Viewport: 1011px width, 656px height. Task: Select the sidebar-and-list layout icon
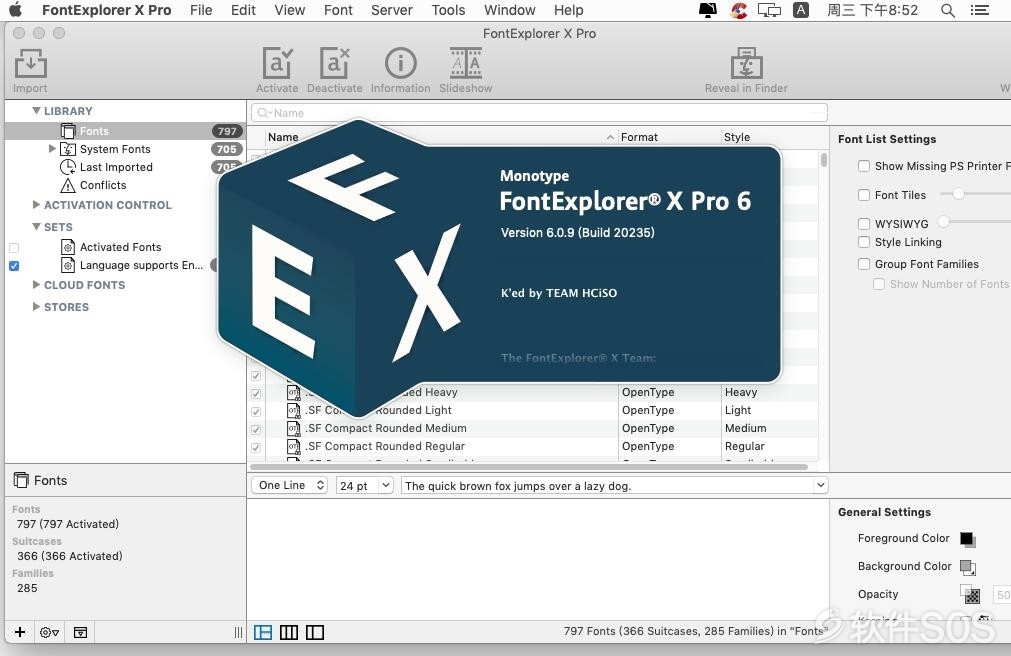pyautogui.click(x=263, y=632)
